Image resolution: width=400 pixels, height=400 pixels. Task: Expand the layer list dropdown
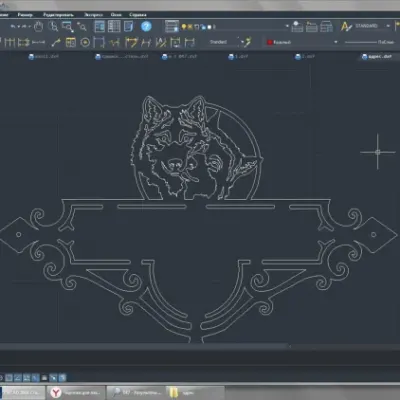(x=287, y=26)
